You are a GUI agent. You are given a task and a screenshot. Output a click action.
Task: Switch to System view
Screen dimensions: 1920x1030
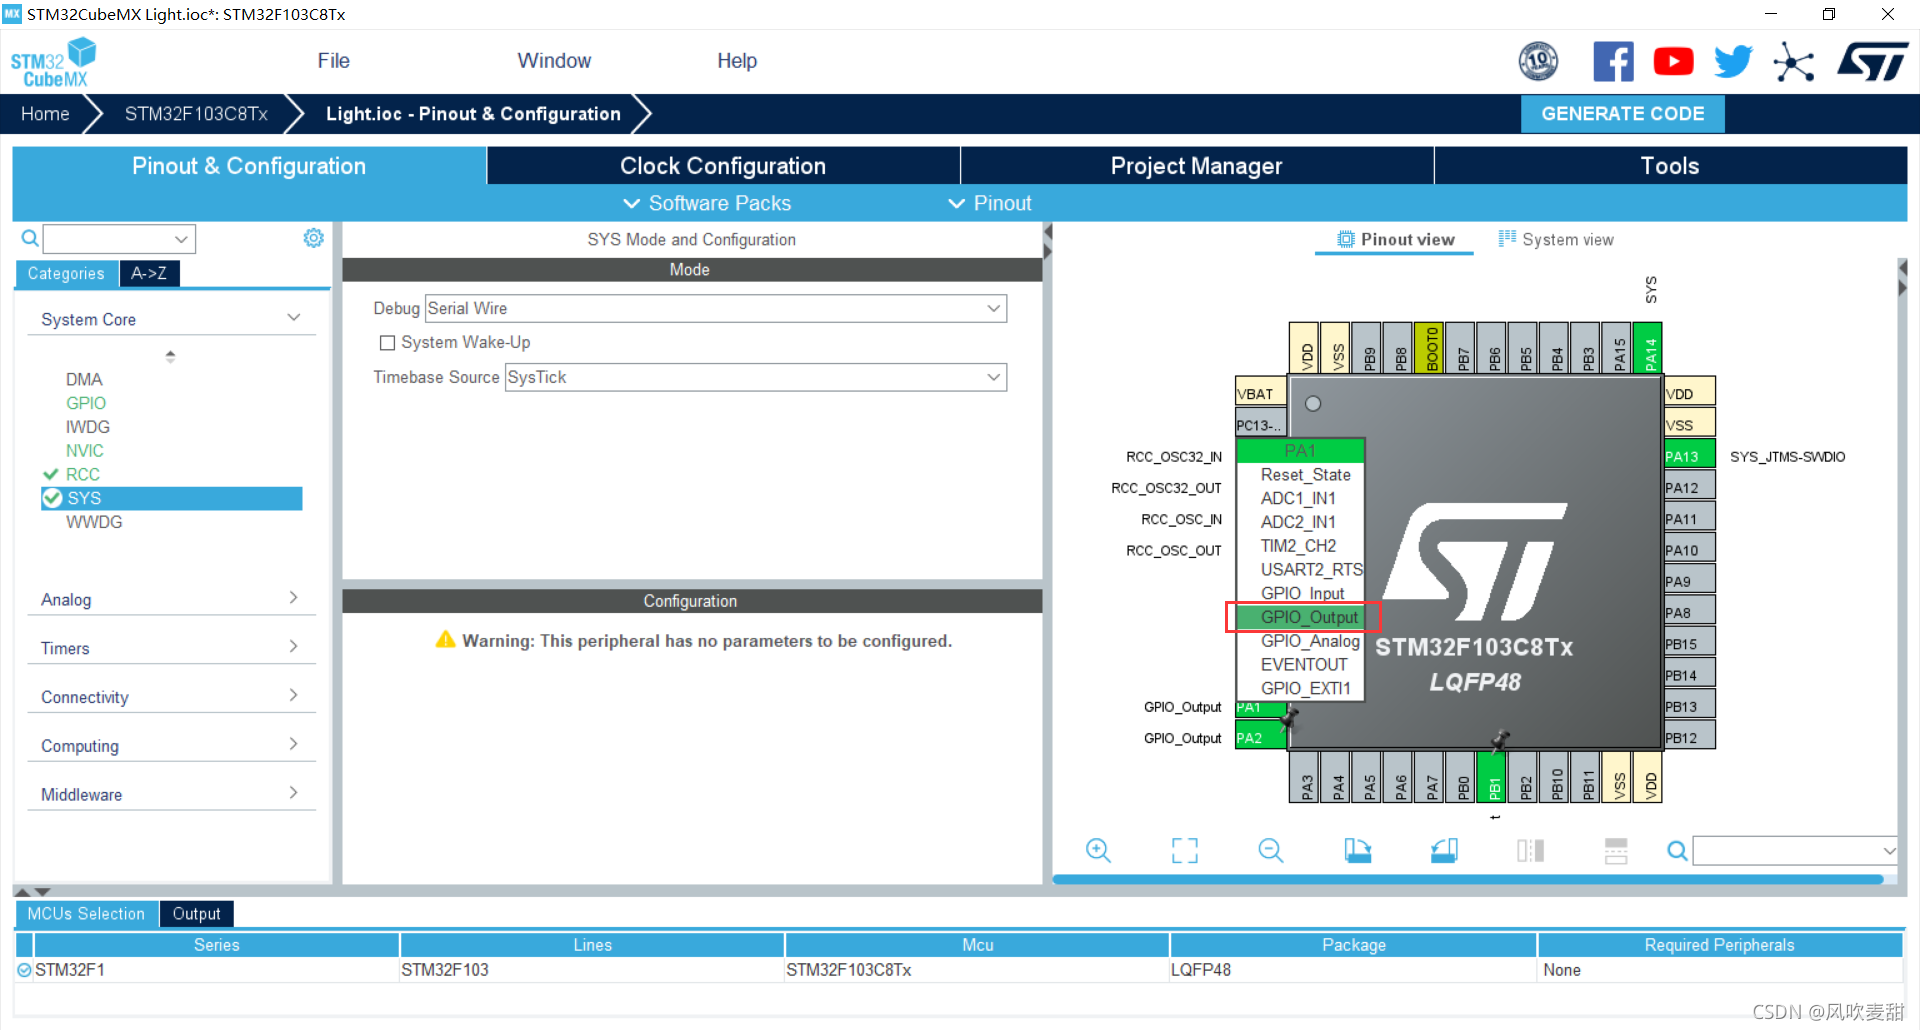(x=1556, y=239)
